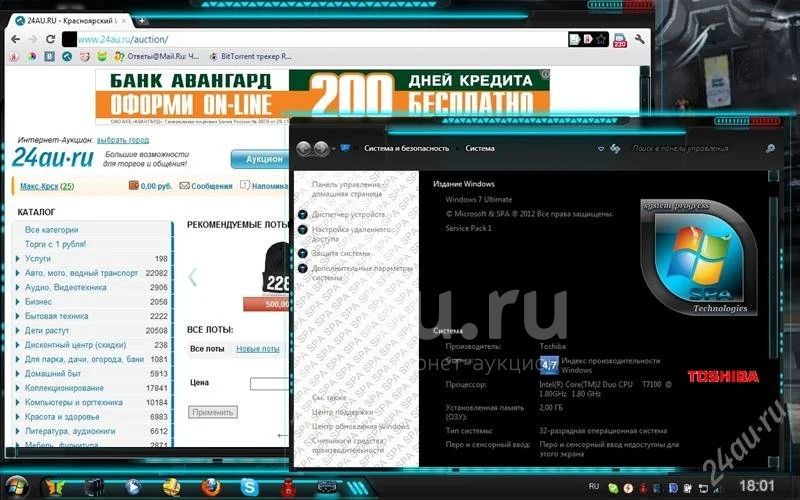The image size is (800, 500).
Task: Expand Коллекционирование arrow
Action: 18,388
